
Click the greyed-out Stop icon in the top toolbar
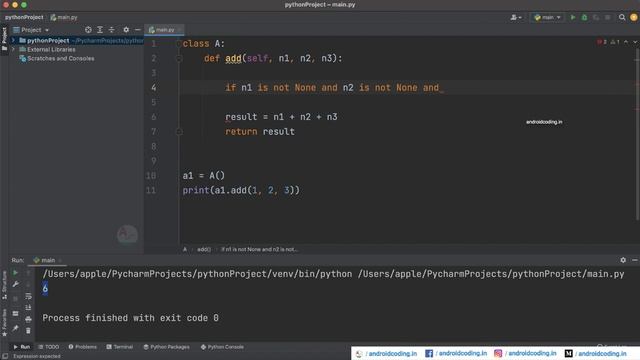[608, 18]
